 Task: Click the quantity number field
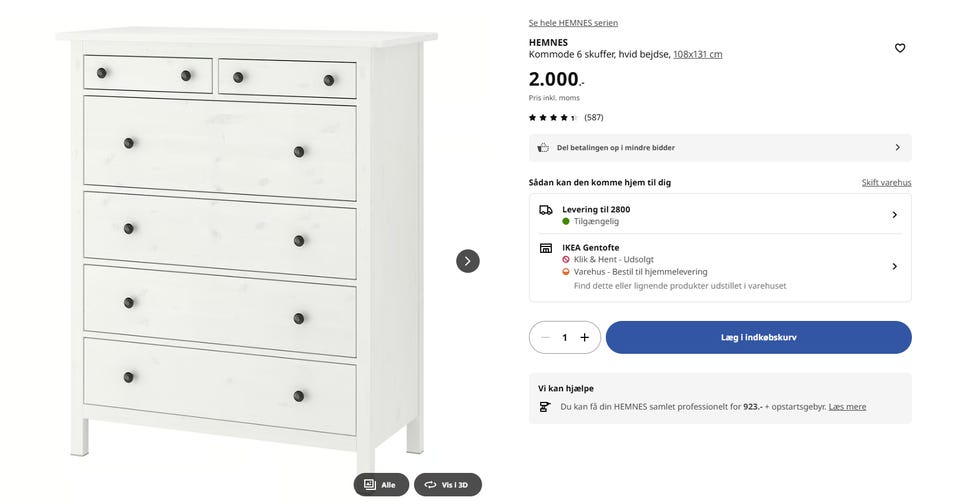tap(565, 337)
